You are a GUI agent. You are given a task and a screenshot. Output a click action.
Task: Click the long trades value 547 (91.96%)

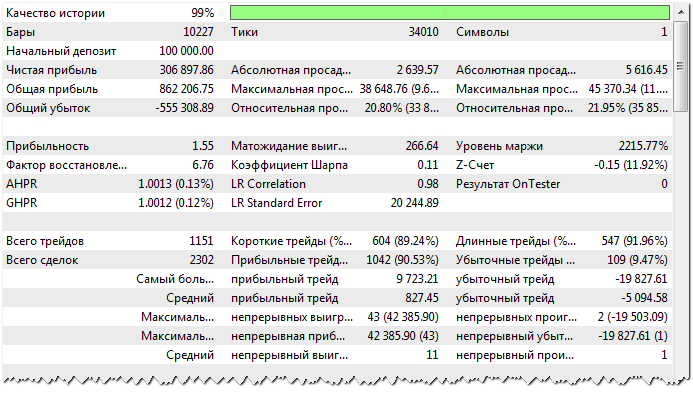(x=634, y=241)
